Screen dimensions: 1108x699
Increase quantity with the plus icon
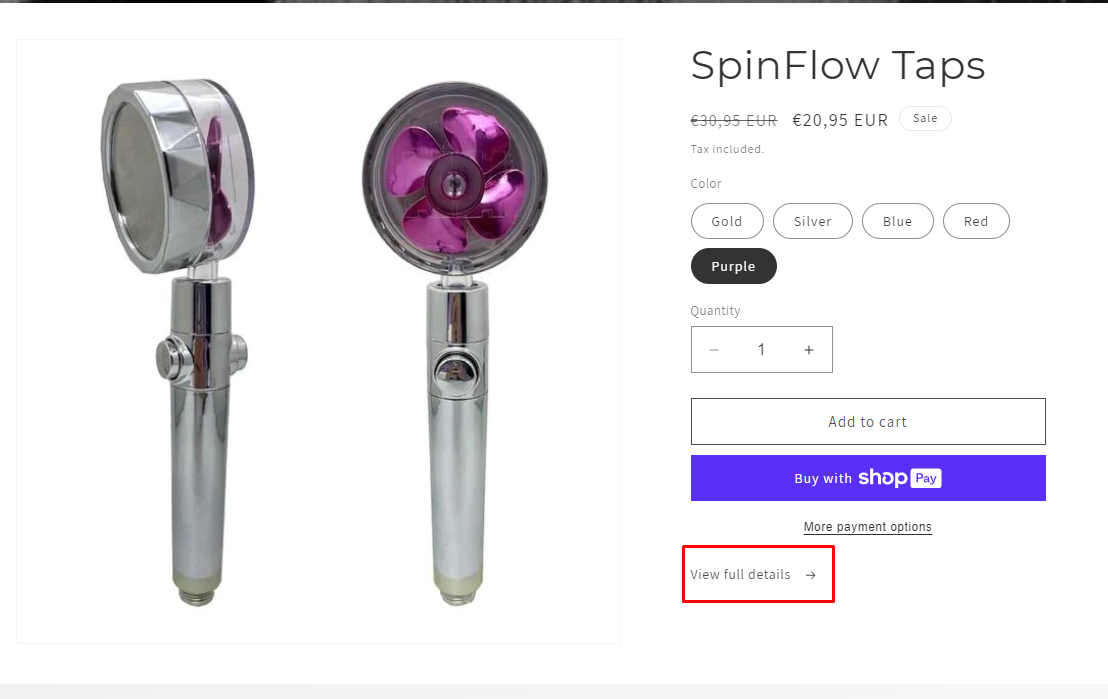pyautogui.click(x=809, y=350)
